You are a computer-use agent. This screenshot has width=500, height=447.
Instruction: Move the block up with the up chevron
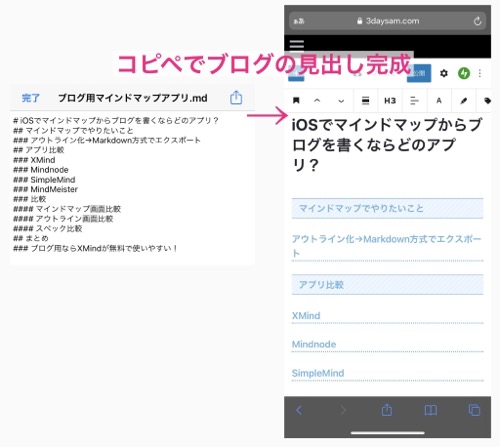point(317,100)
